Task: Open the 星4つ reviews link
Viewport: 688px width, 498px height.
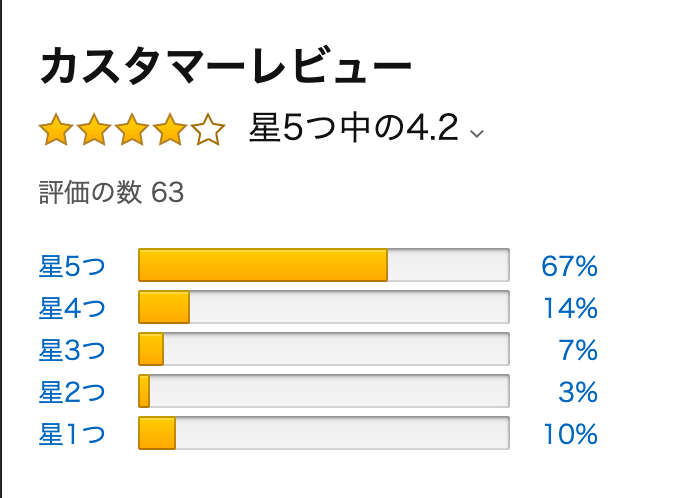Action: [72, 308]
